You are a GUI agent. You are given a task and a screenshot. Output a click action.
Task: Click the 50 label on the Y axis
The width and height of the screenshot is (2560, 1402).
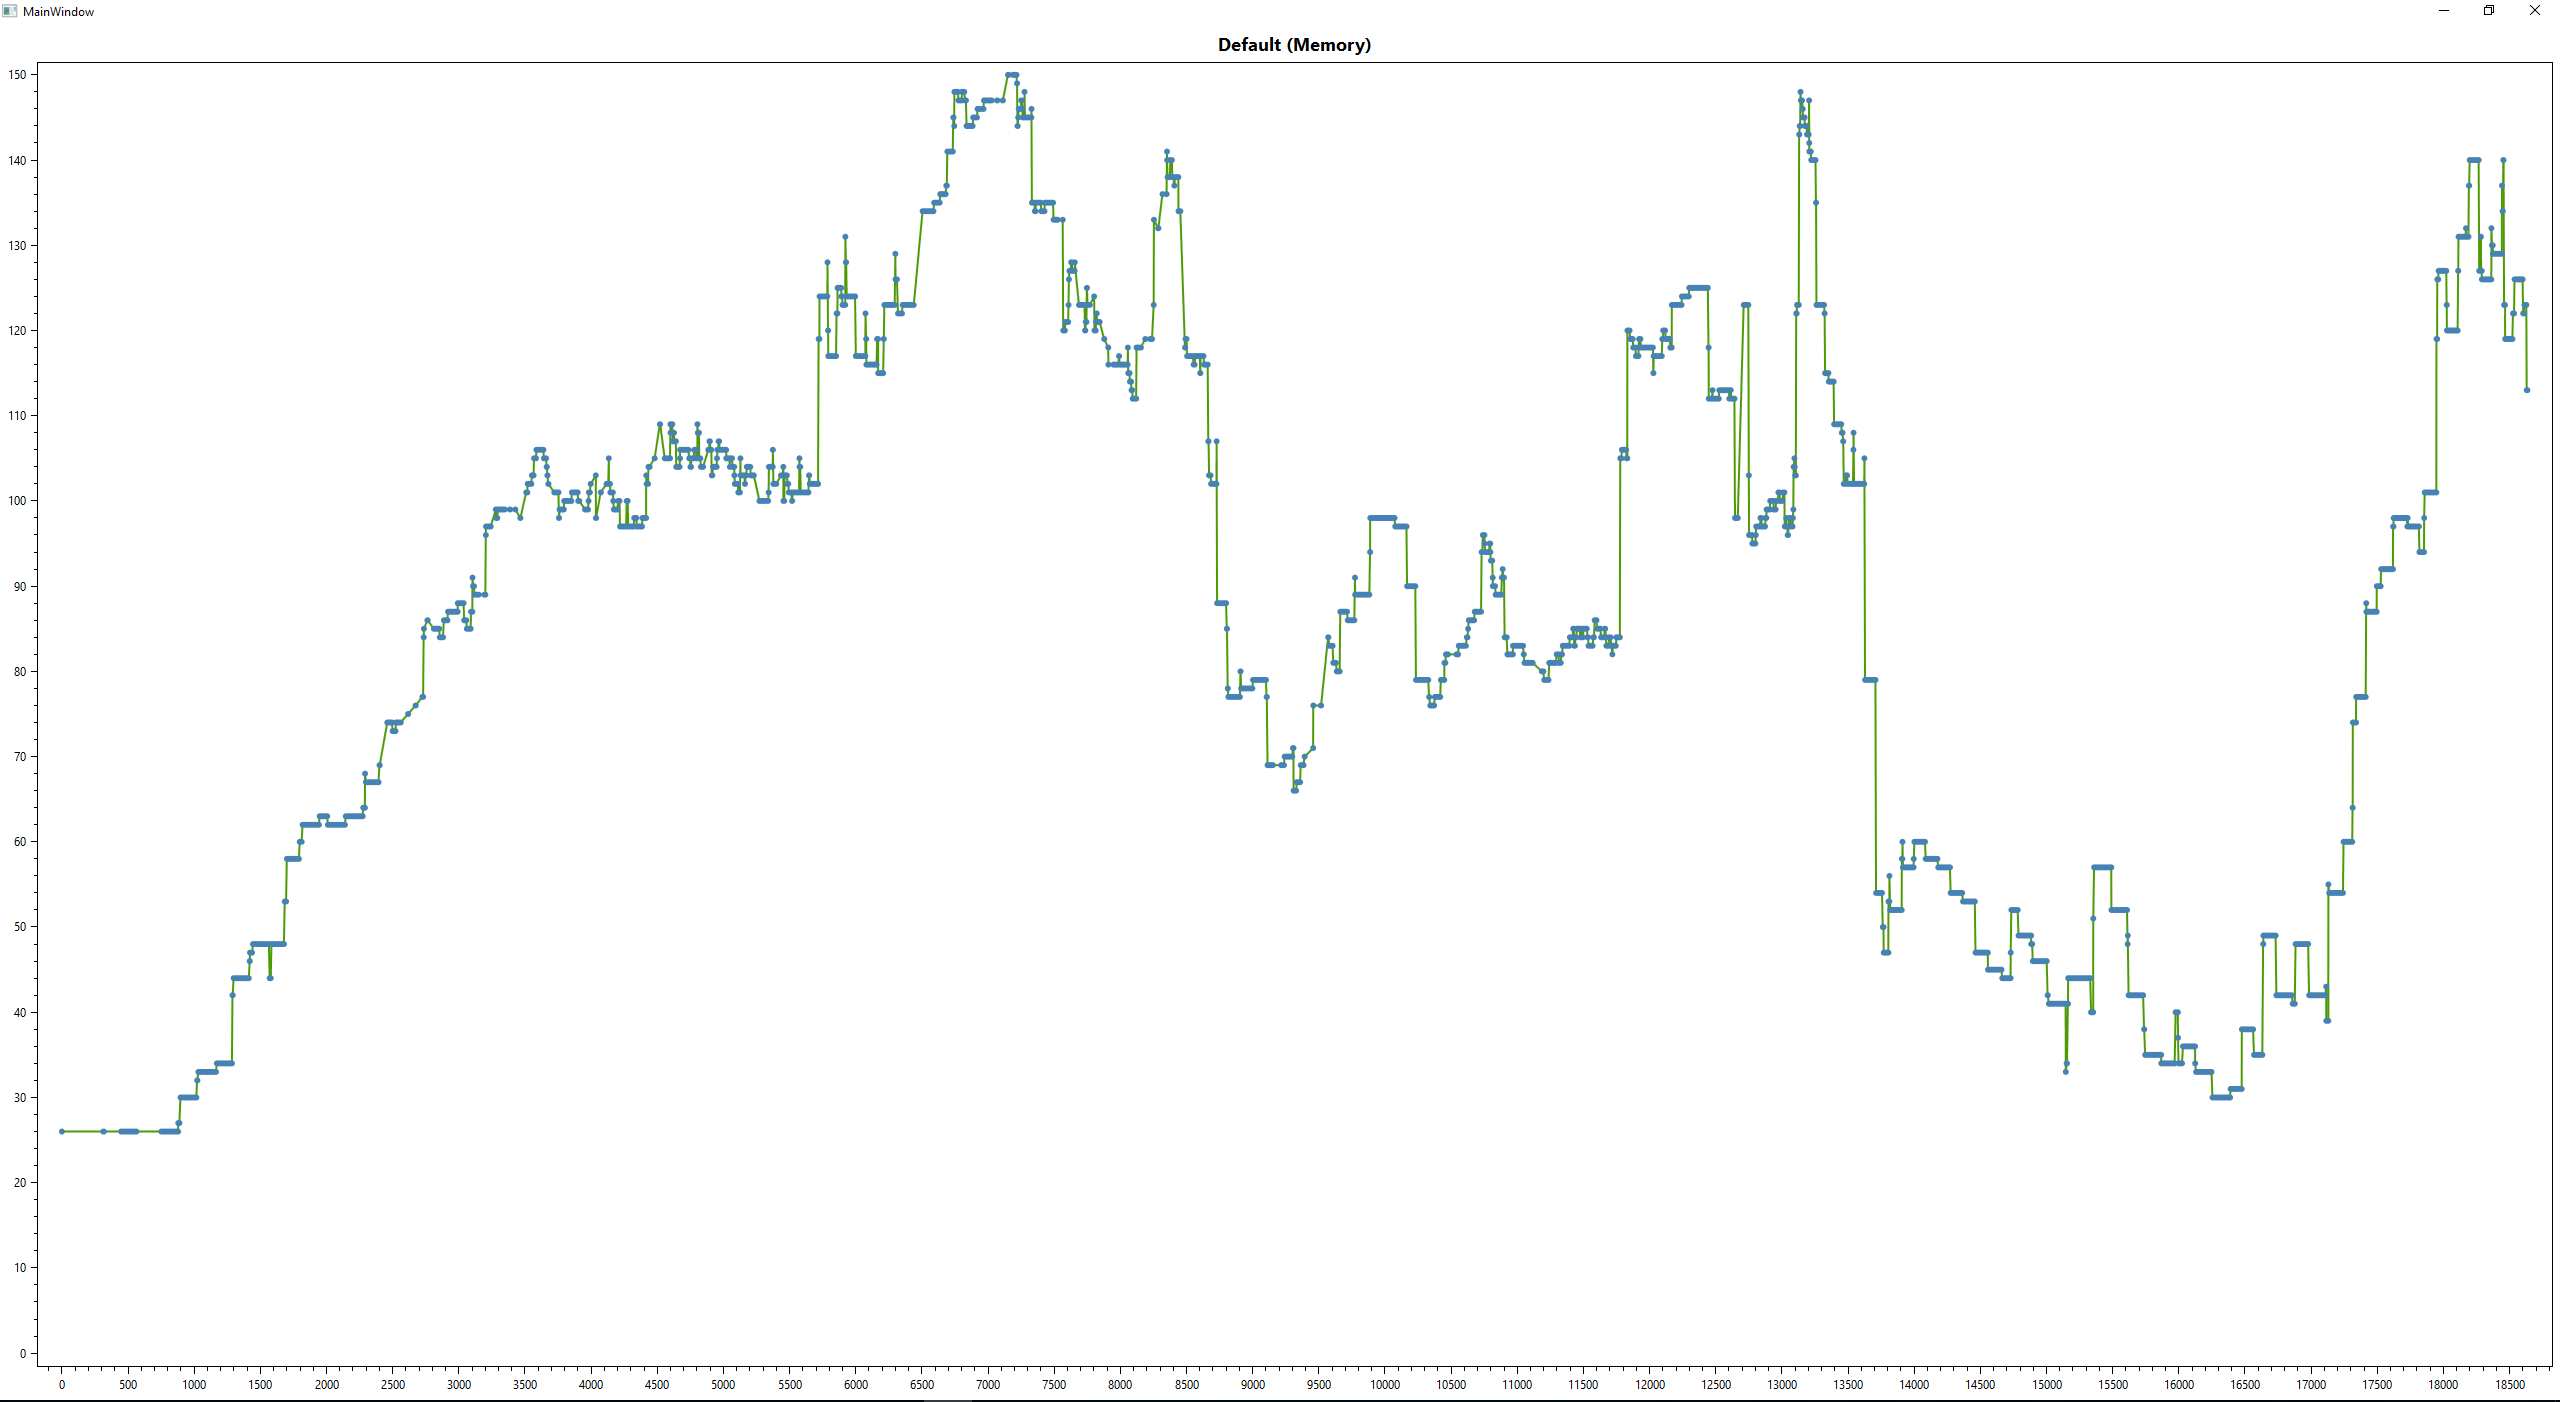click(x=20, y=927)
